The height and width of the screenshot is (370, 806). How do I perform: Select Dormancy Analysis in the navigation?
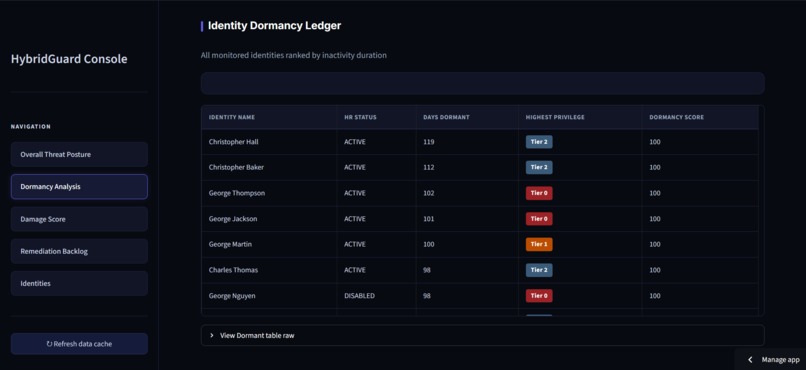(x=79, y=187)
